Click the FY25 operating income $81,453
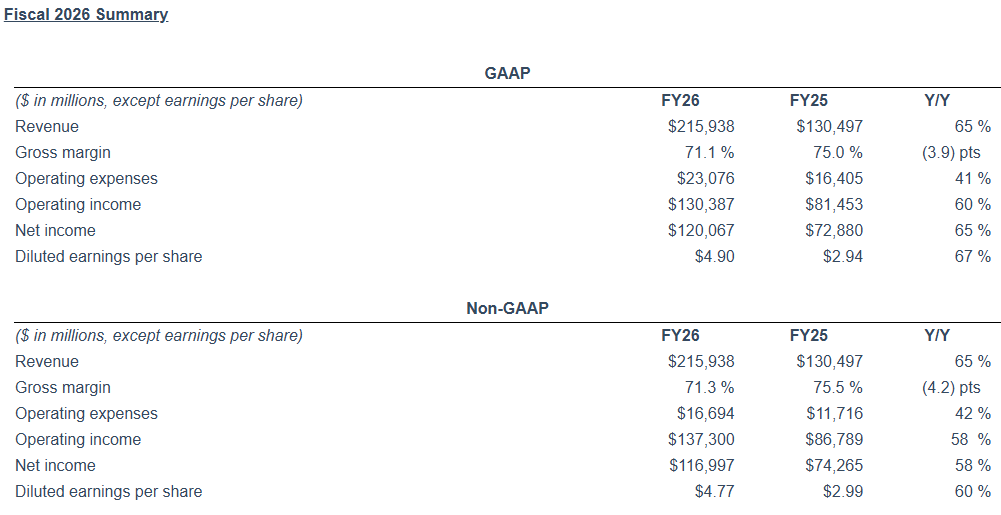The height and width of the screenshot is (515, 1001). pos(833,205)
